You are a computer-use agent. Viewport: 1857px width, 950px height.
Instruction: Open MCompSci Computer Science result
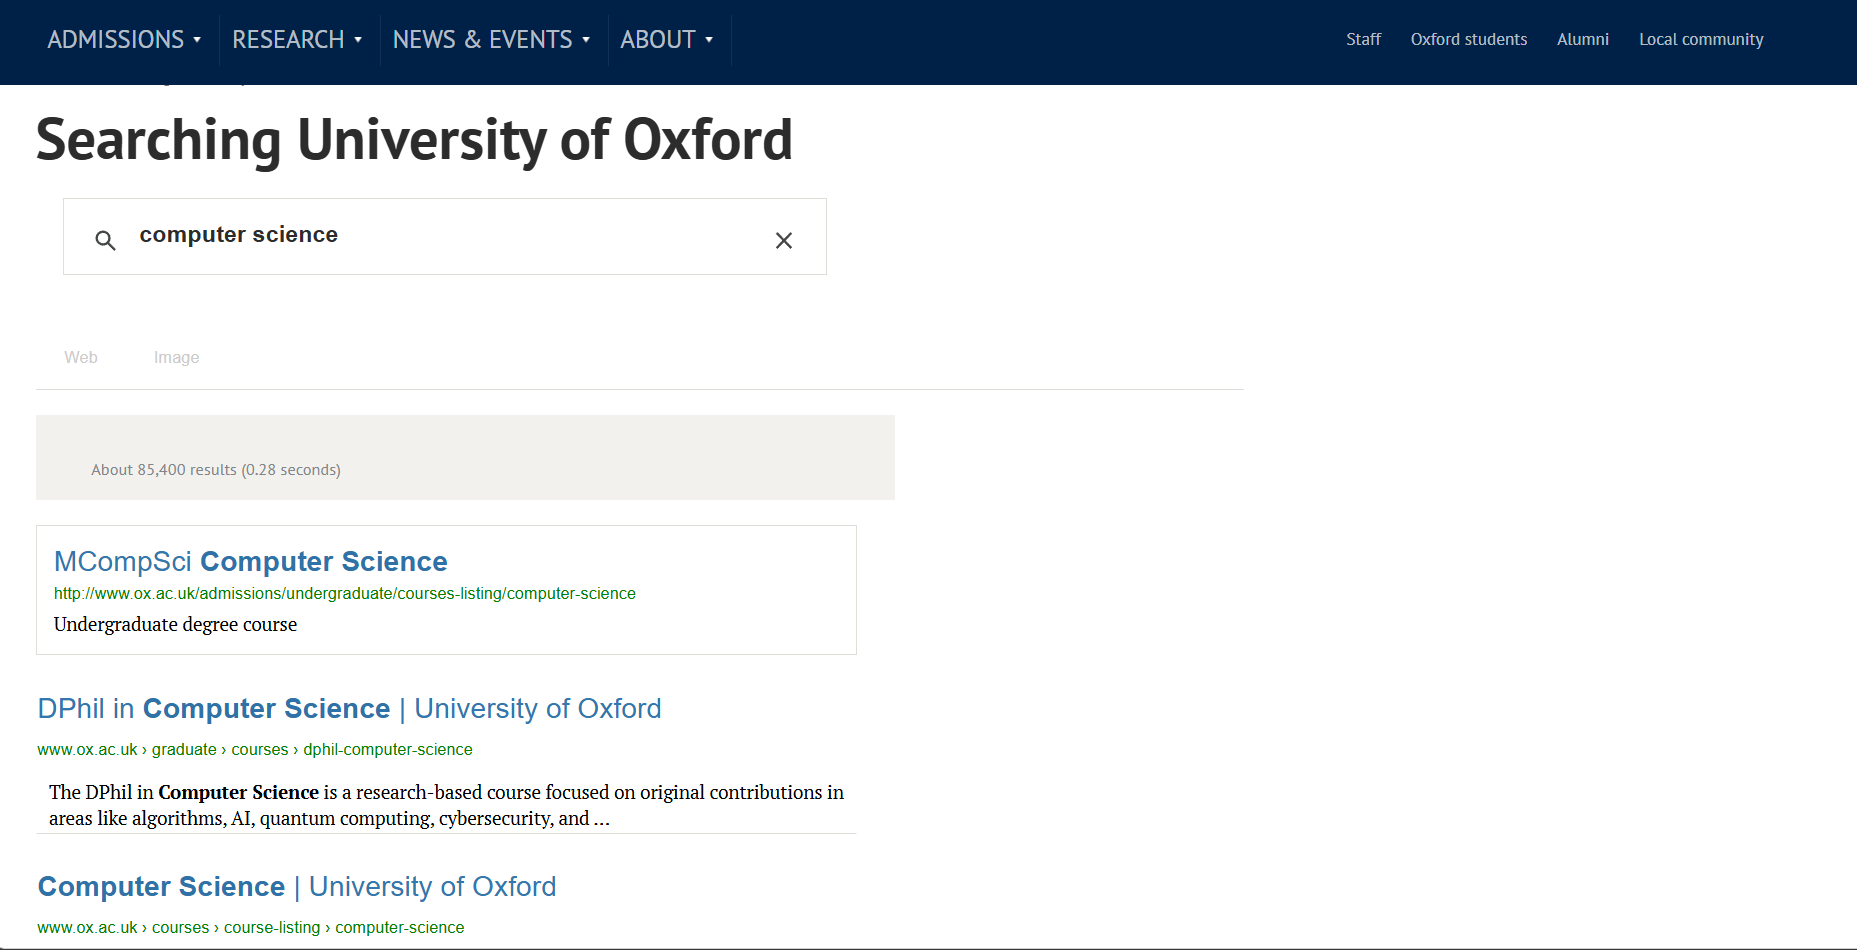(250, 561)
